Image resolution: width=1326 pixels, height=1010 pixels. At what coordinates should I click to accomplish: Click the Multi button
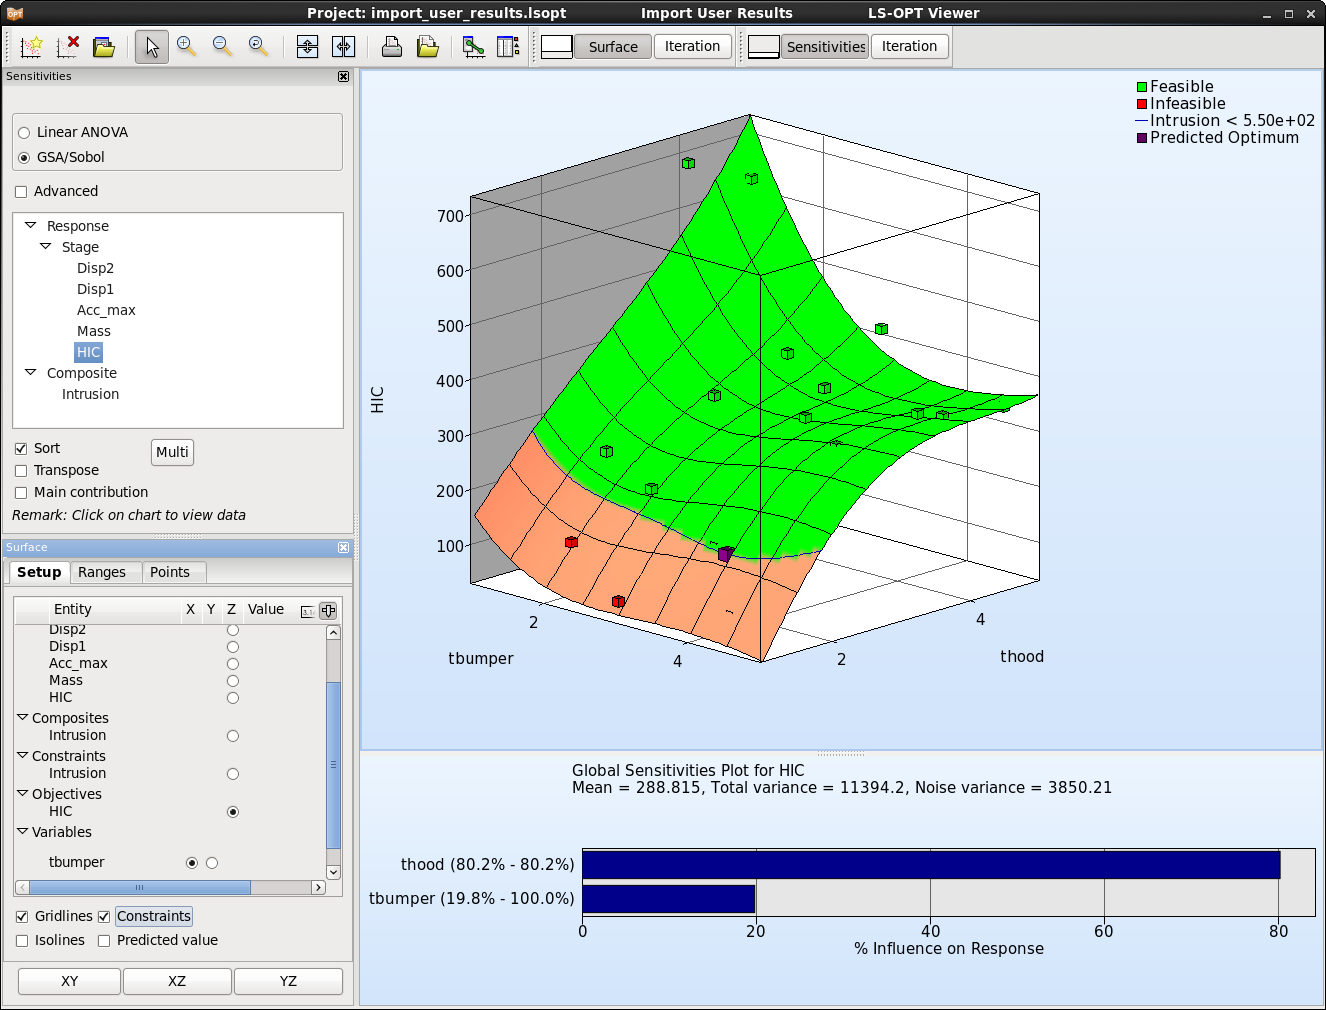(x=172, y=452)
